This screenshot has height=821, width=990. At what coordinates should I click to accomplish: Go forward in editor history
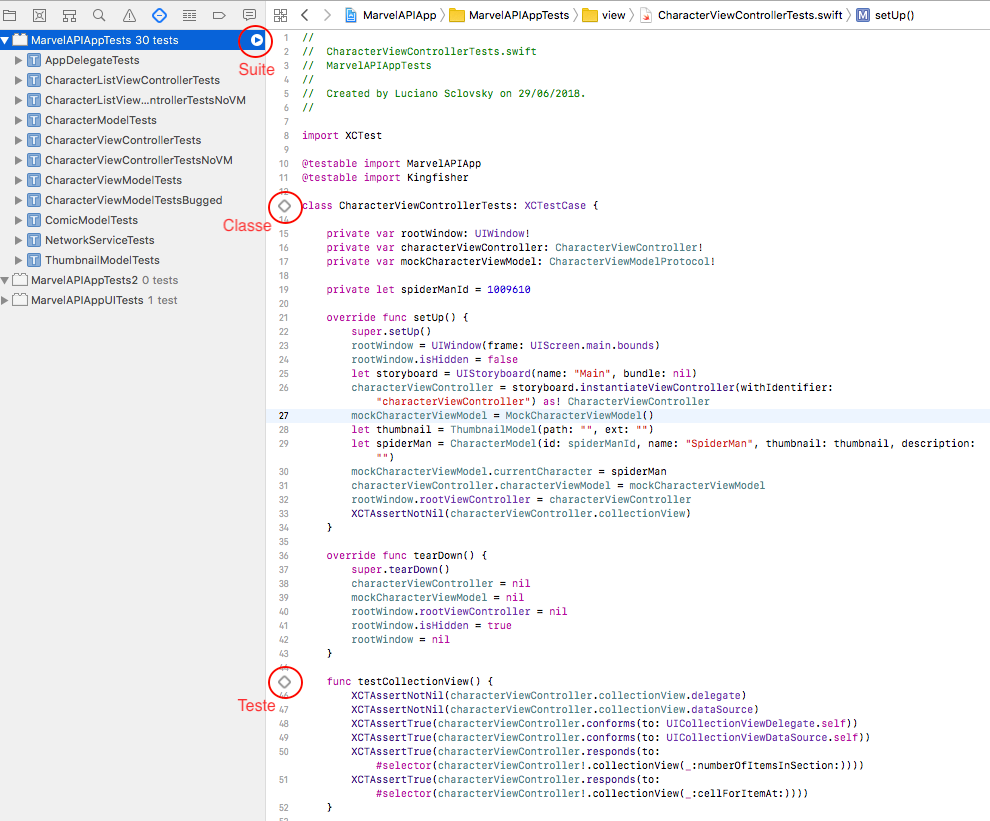point(327,15)
